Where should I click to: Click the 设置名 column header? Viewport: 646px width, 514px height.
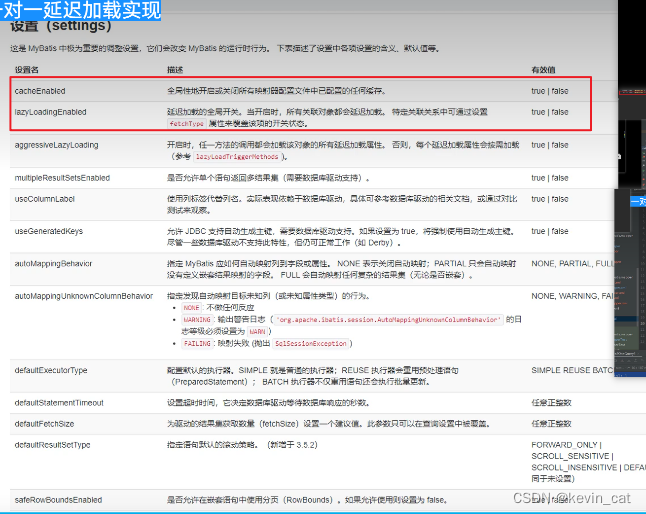(x=27, y=70)
